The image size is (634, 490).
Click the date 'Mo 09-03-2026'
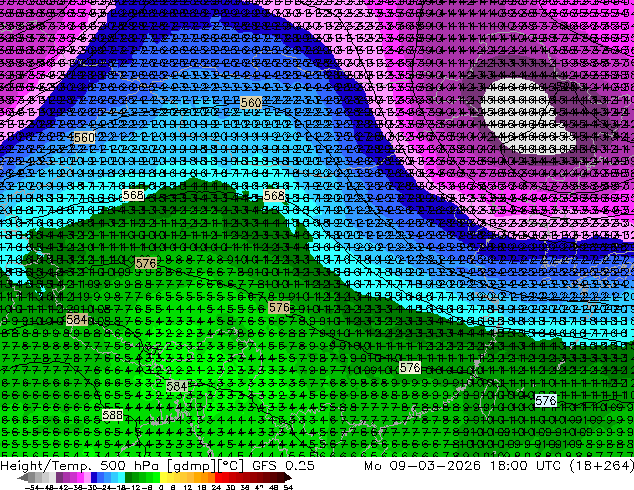point(423,465)
